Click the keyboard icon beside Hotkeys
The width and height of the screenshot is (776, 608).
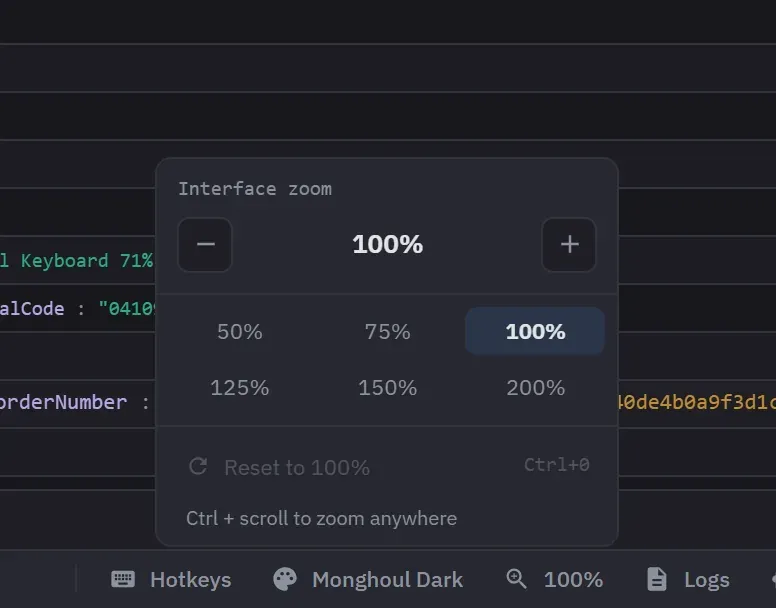point(123,579)
